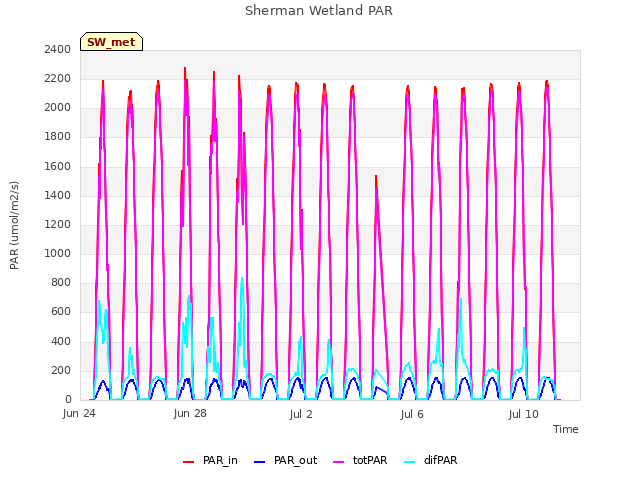Screen dimensions: 640x480
Task: Click the Time axis title
Action: pos(565,429)
